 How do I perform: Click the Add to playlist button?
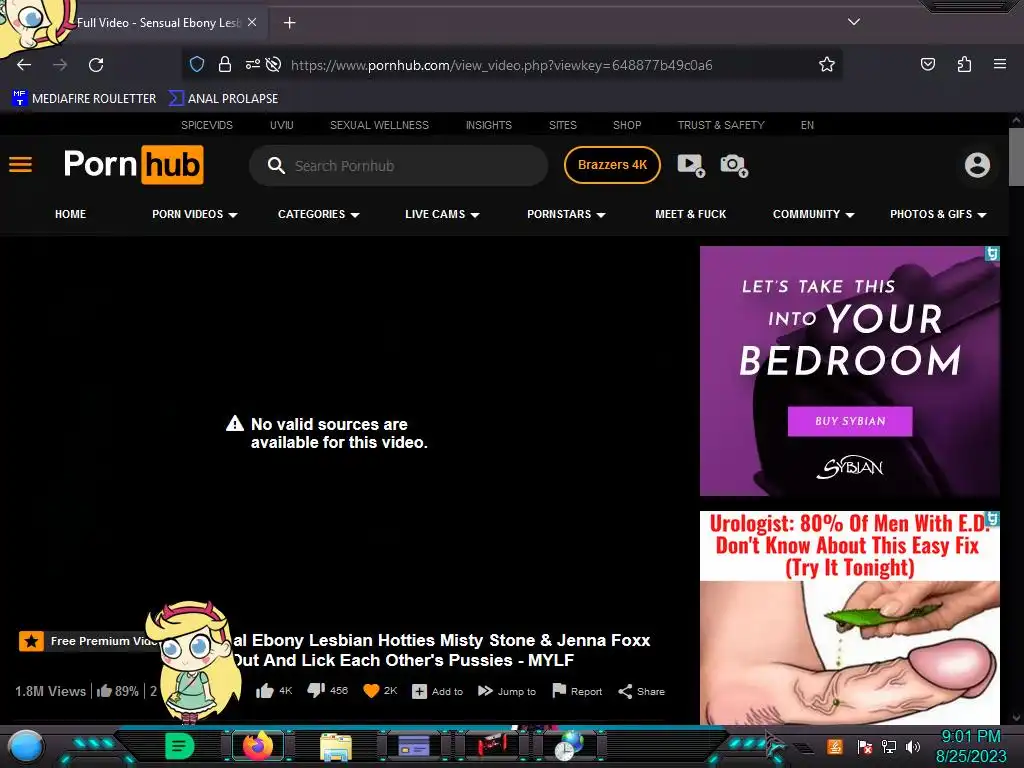click(438, 691)
